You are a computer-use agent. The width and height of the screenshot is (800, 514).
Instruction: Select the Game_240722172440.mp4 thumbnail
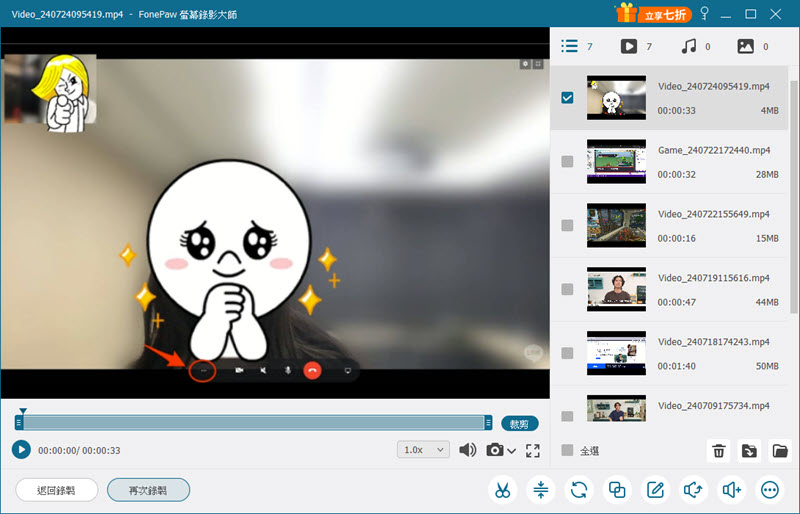(616, 161)
